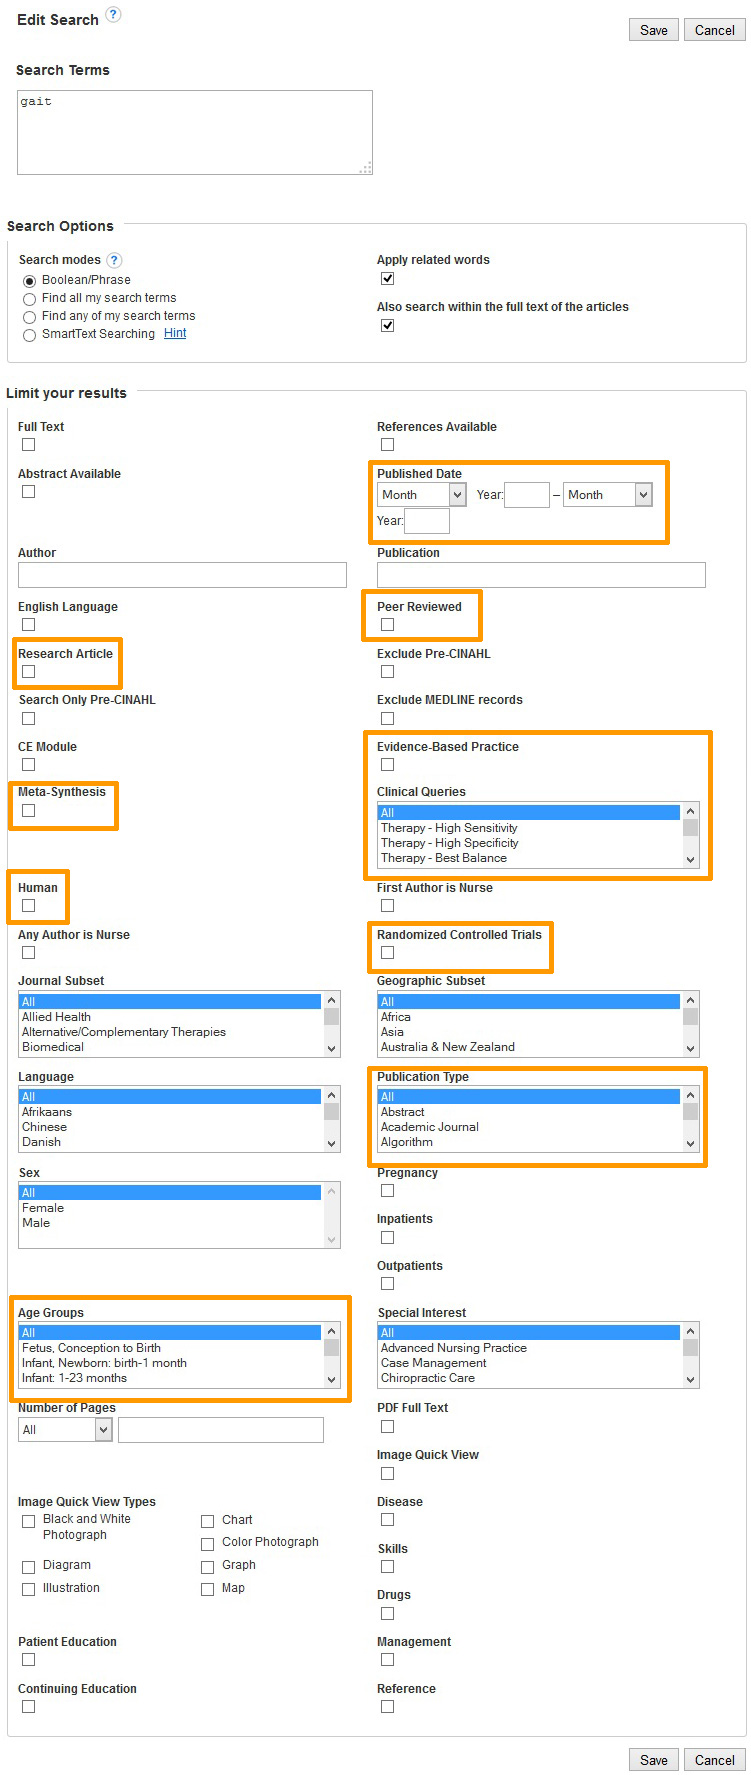The width and height of the screenshot is (751, 1775).
Task: Select Find any of my search terms
Action: [29, 317]
